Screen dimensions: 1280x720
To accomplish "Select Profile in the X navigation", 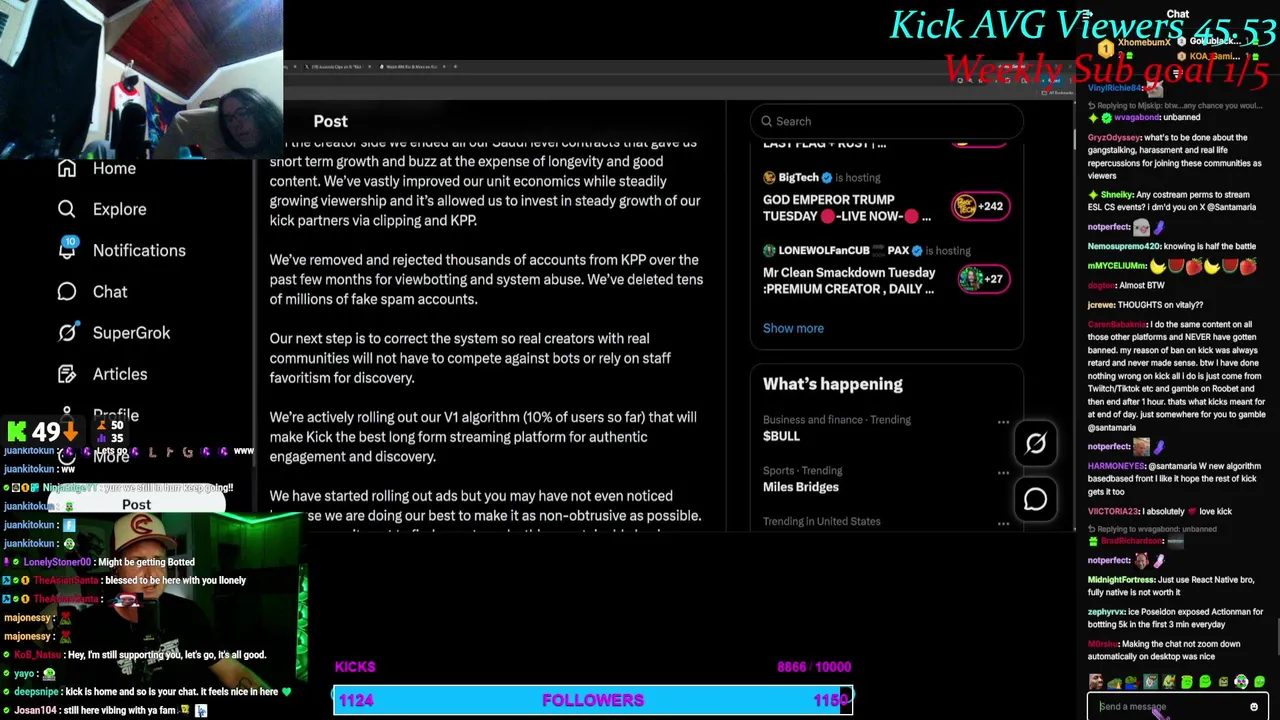I will pos(116,413).
